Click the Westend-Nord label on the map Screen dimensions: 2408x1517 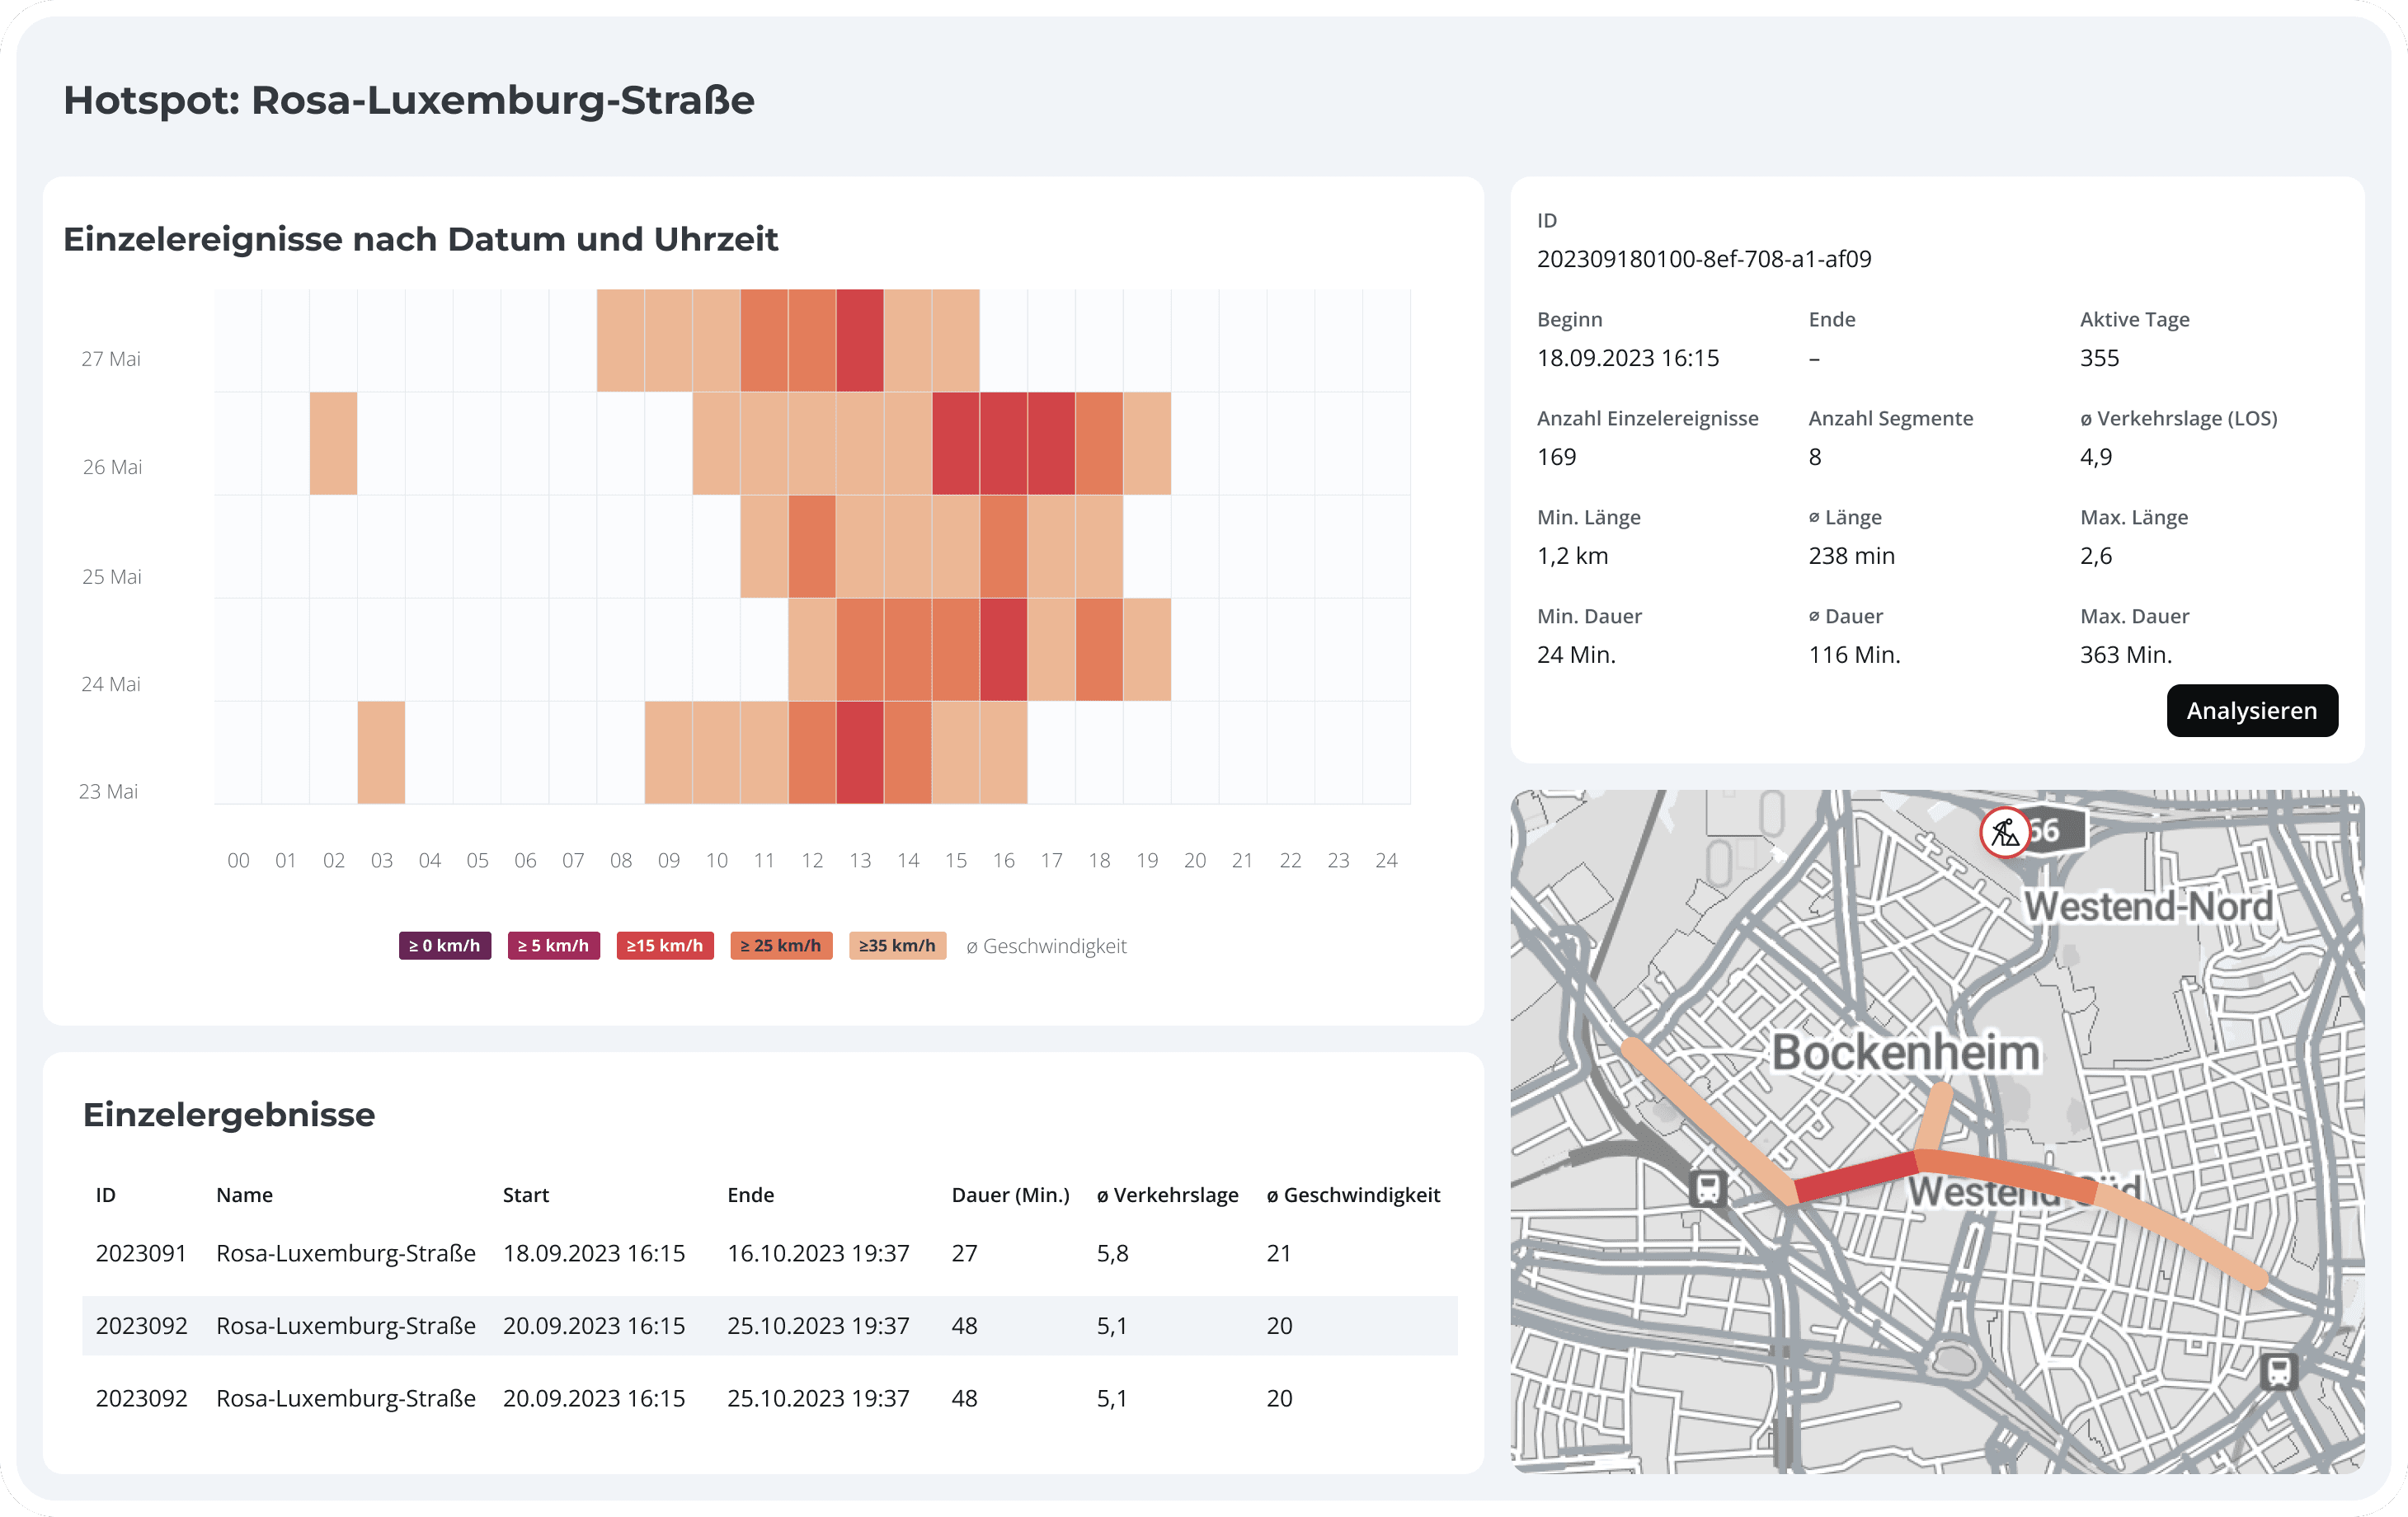pos(2148,906)
